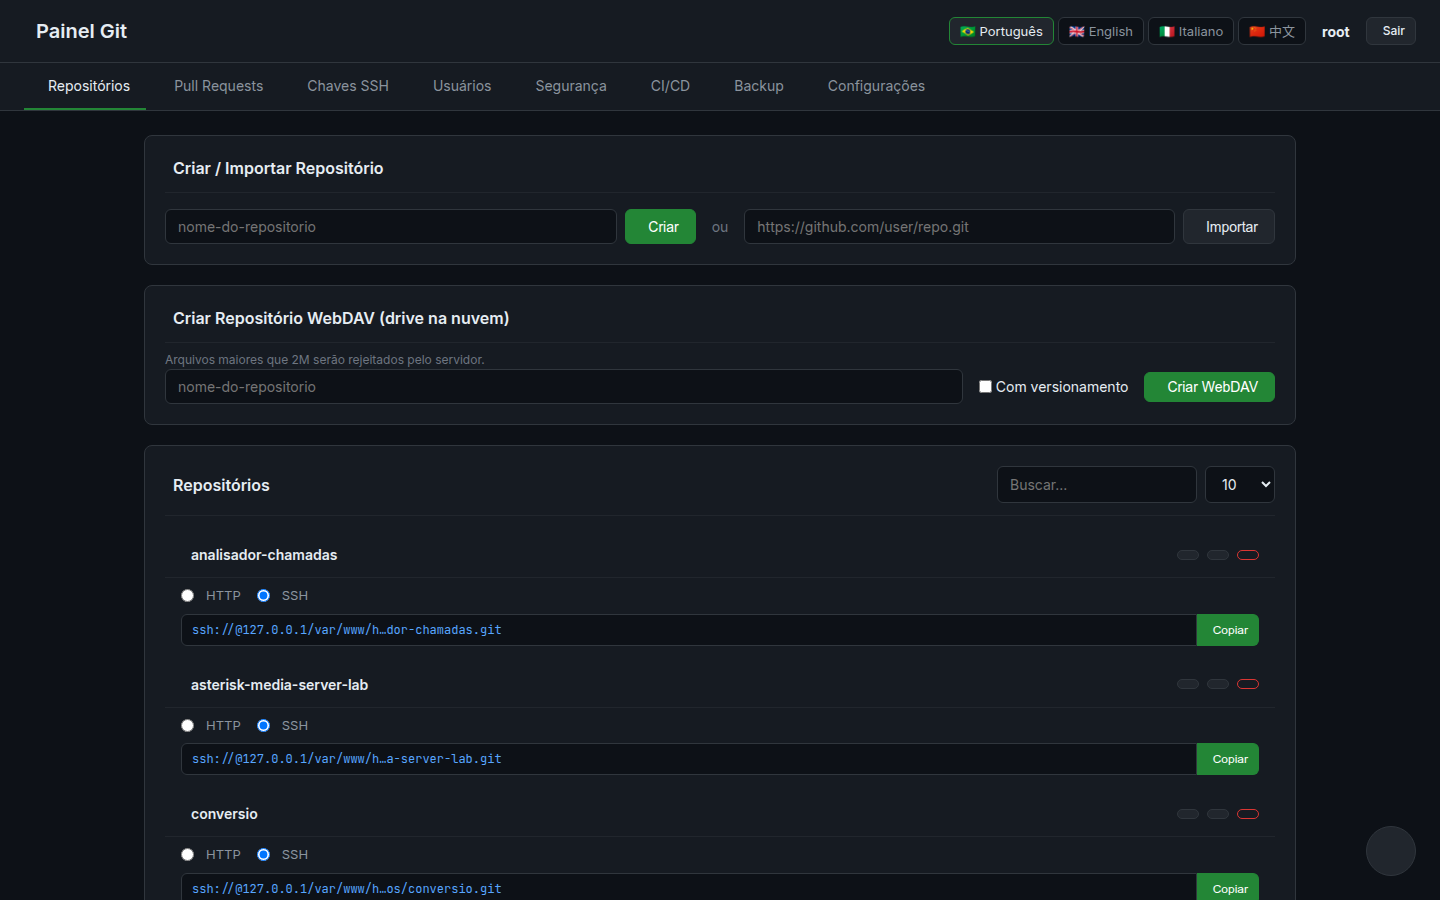The image size is (1440, 900).
Task: Open the Configurações tab
Action: click(876, 86)
